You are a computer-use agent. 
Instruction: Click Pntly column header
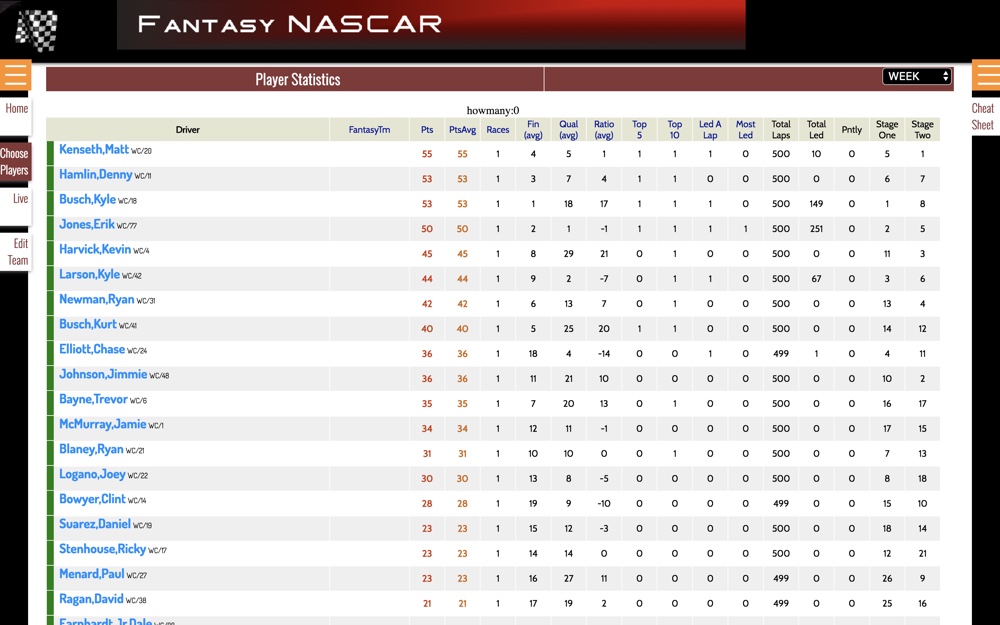[851, 129]
